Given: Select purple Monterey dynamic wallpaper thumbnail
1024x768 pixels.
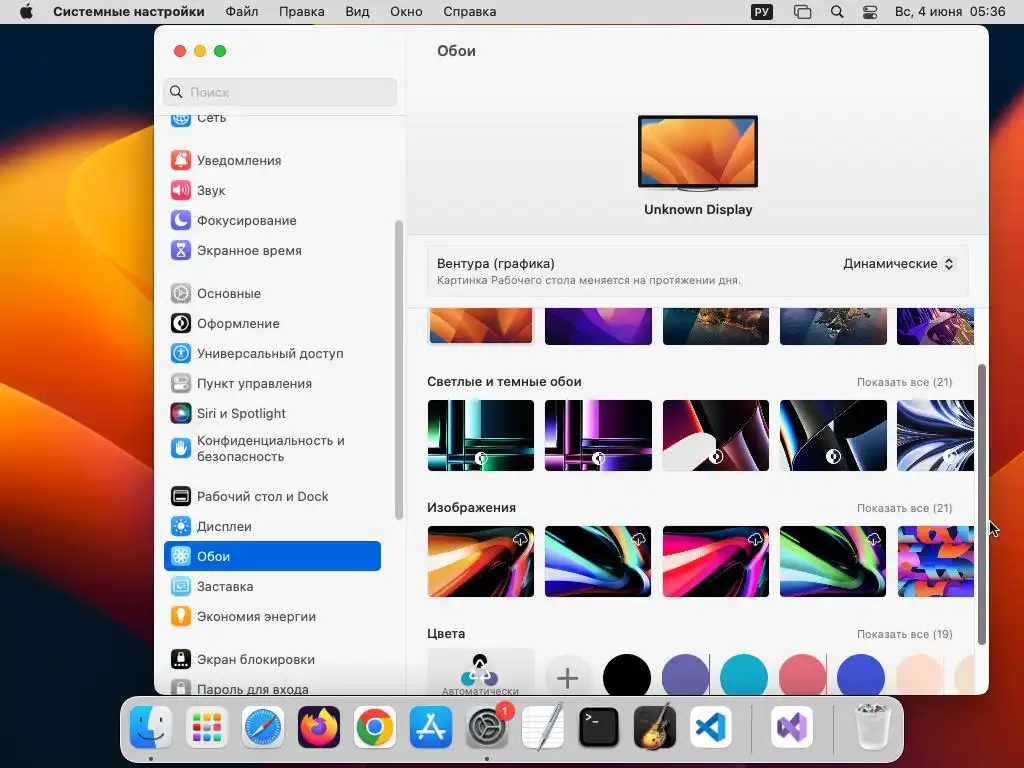Looking at the screenshot, I should coord(598,326).
